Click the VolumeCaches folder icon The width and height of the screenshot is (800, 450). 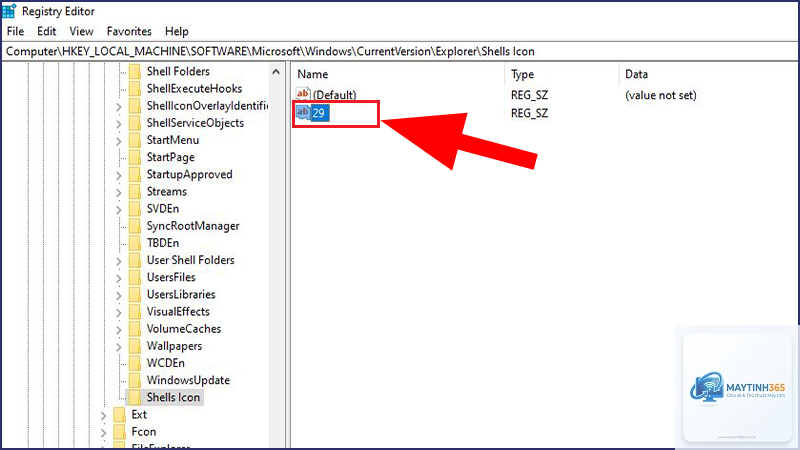click(x=135, y=329)
